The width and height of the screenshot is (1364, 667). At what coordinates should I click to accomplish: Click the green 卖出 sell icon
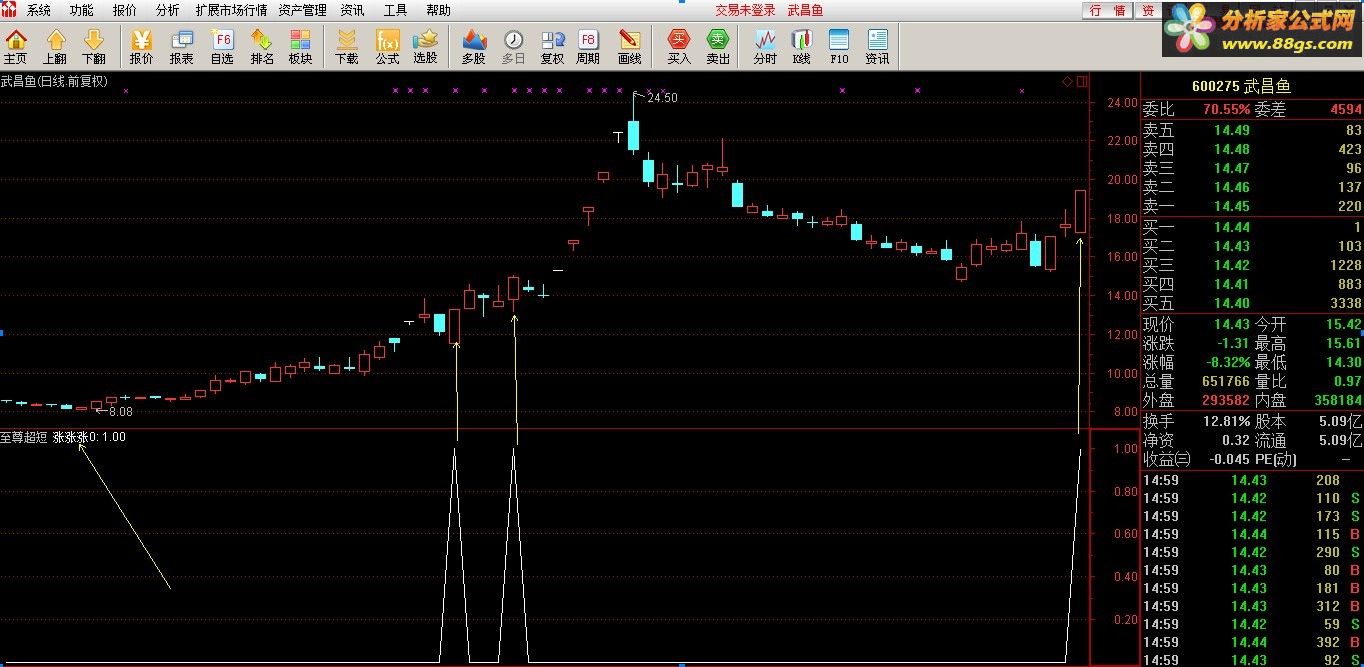pyautogui.click(x=718, y=47)
